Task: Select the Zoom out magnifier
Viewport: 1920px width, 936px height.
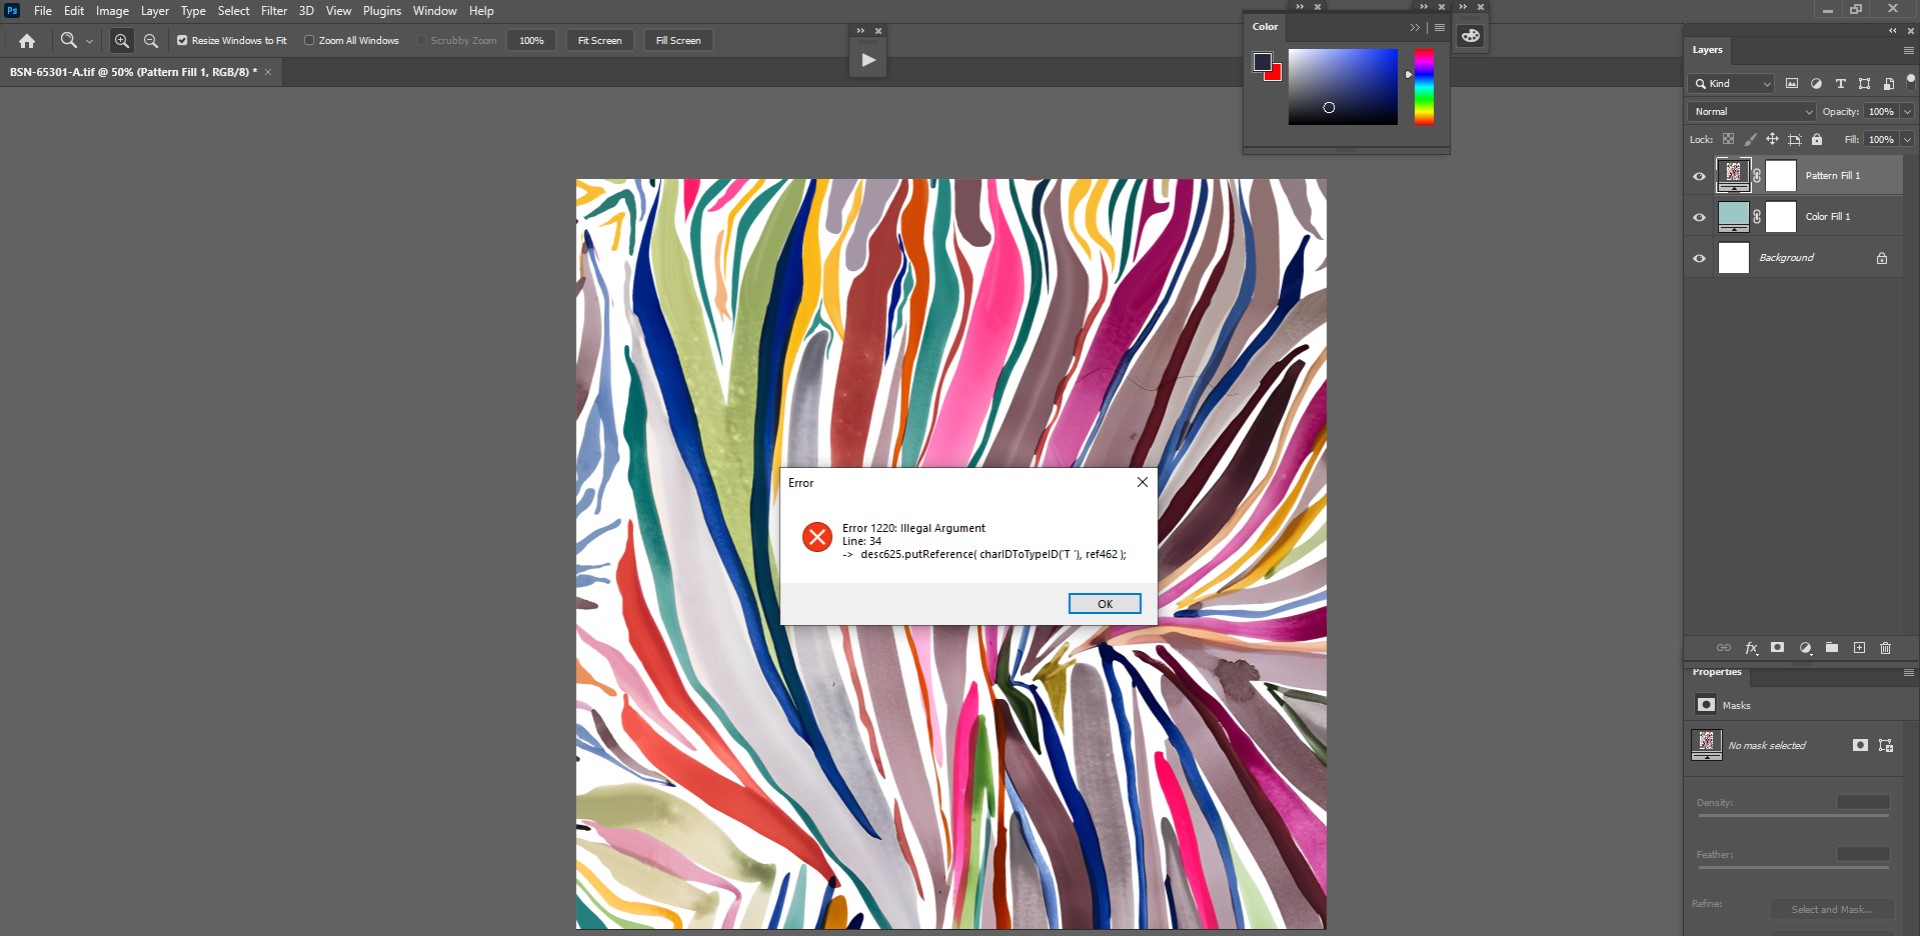Action: (x=150, y=40)
